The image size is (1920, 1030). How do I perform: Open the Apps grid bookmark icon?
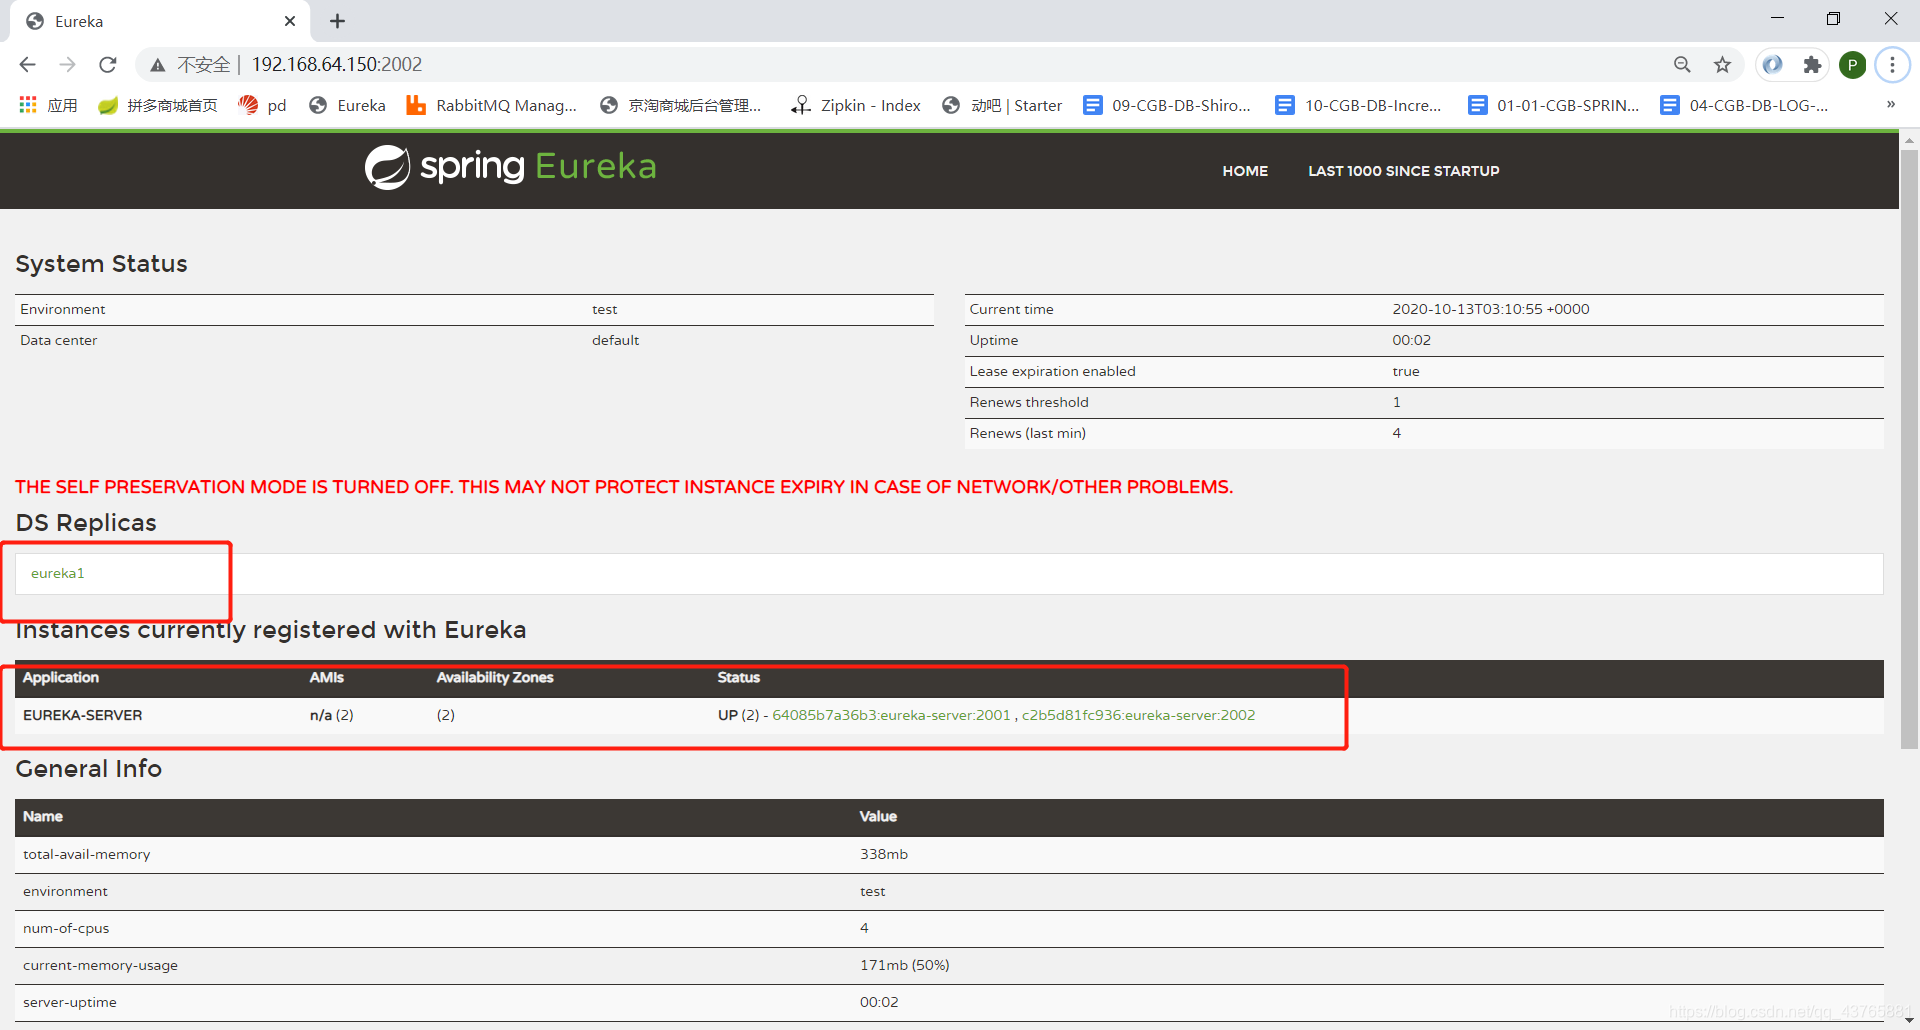point(28,105)
